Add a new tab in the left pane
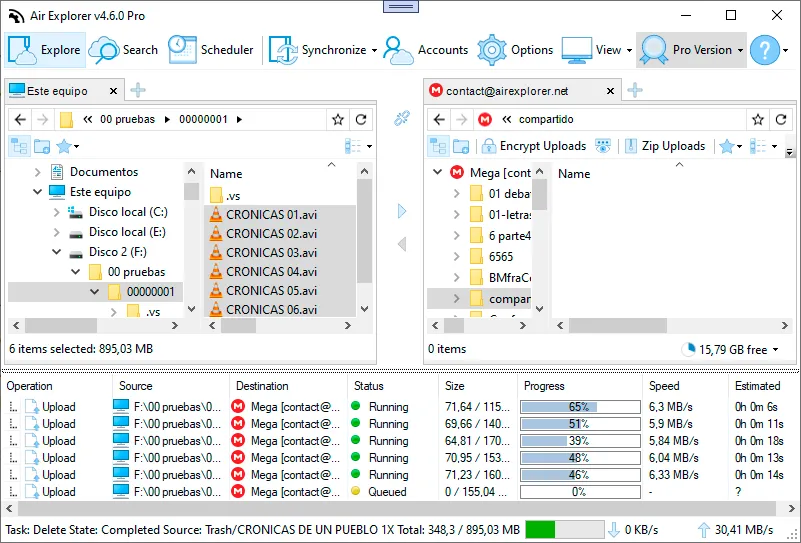 [x=138, y=90]
